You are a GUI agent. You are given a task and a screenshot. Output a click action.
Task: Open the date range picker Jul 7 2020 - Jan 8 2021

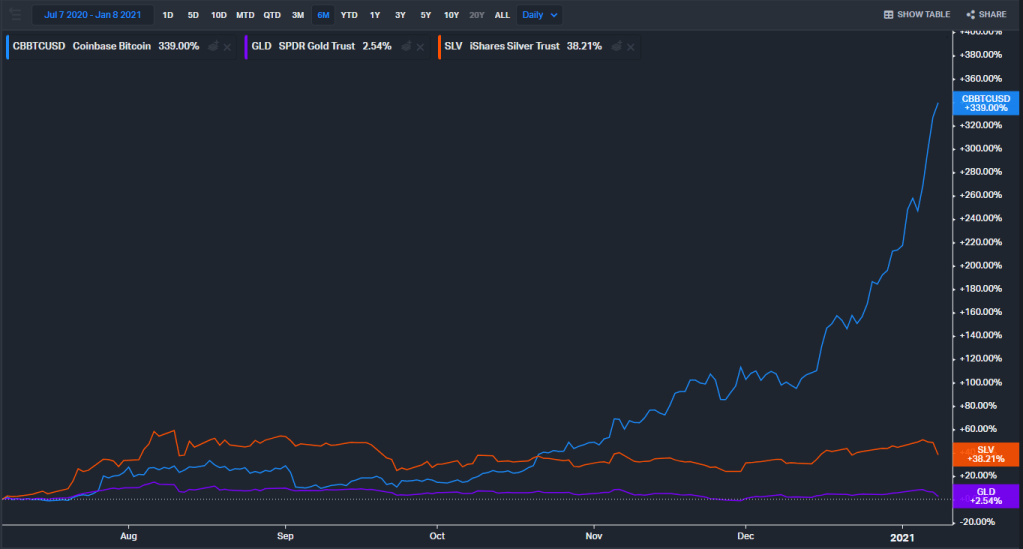pos(92,15)
